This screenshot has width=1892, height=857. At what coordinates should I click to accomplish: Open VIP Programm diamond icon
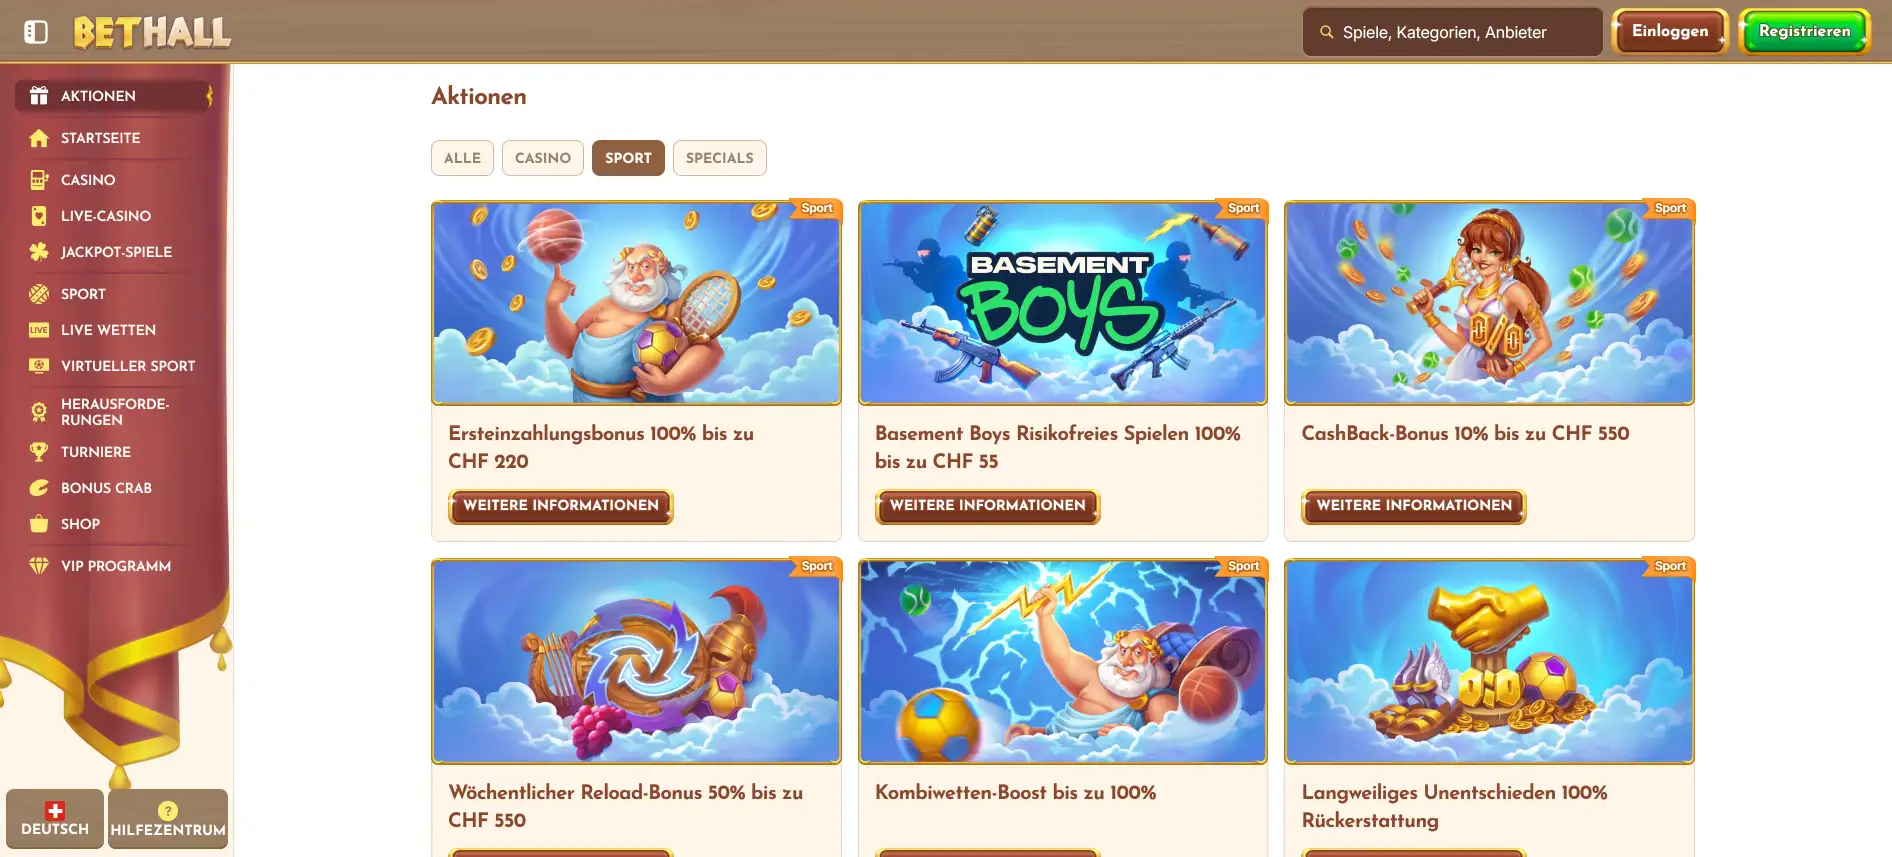pyautogui.click(x=39, y=566)
